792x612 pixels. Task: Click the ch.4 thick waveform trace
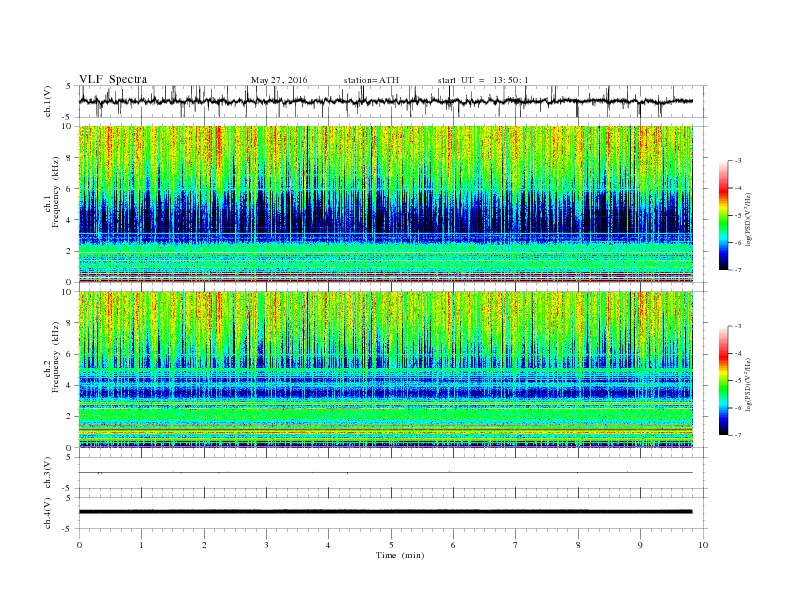[386, 512]
